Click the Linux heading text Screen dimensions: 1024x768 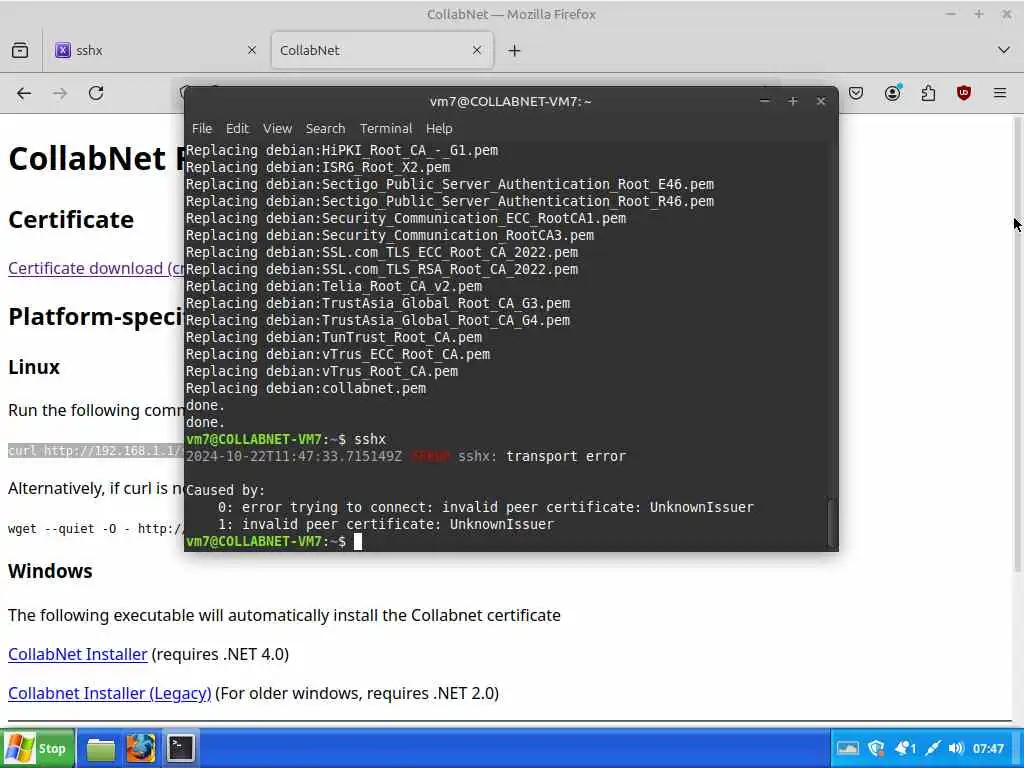point(34,367)
